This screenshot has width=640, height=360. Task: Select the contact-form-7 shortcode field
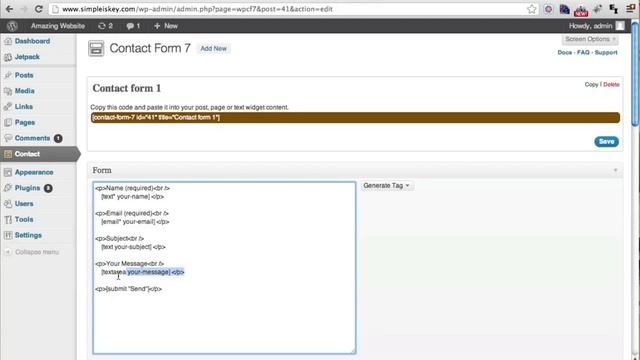point(355,118)
